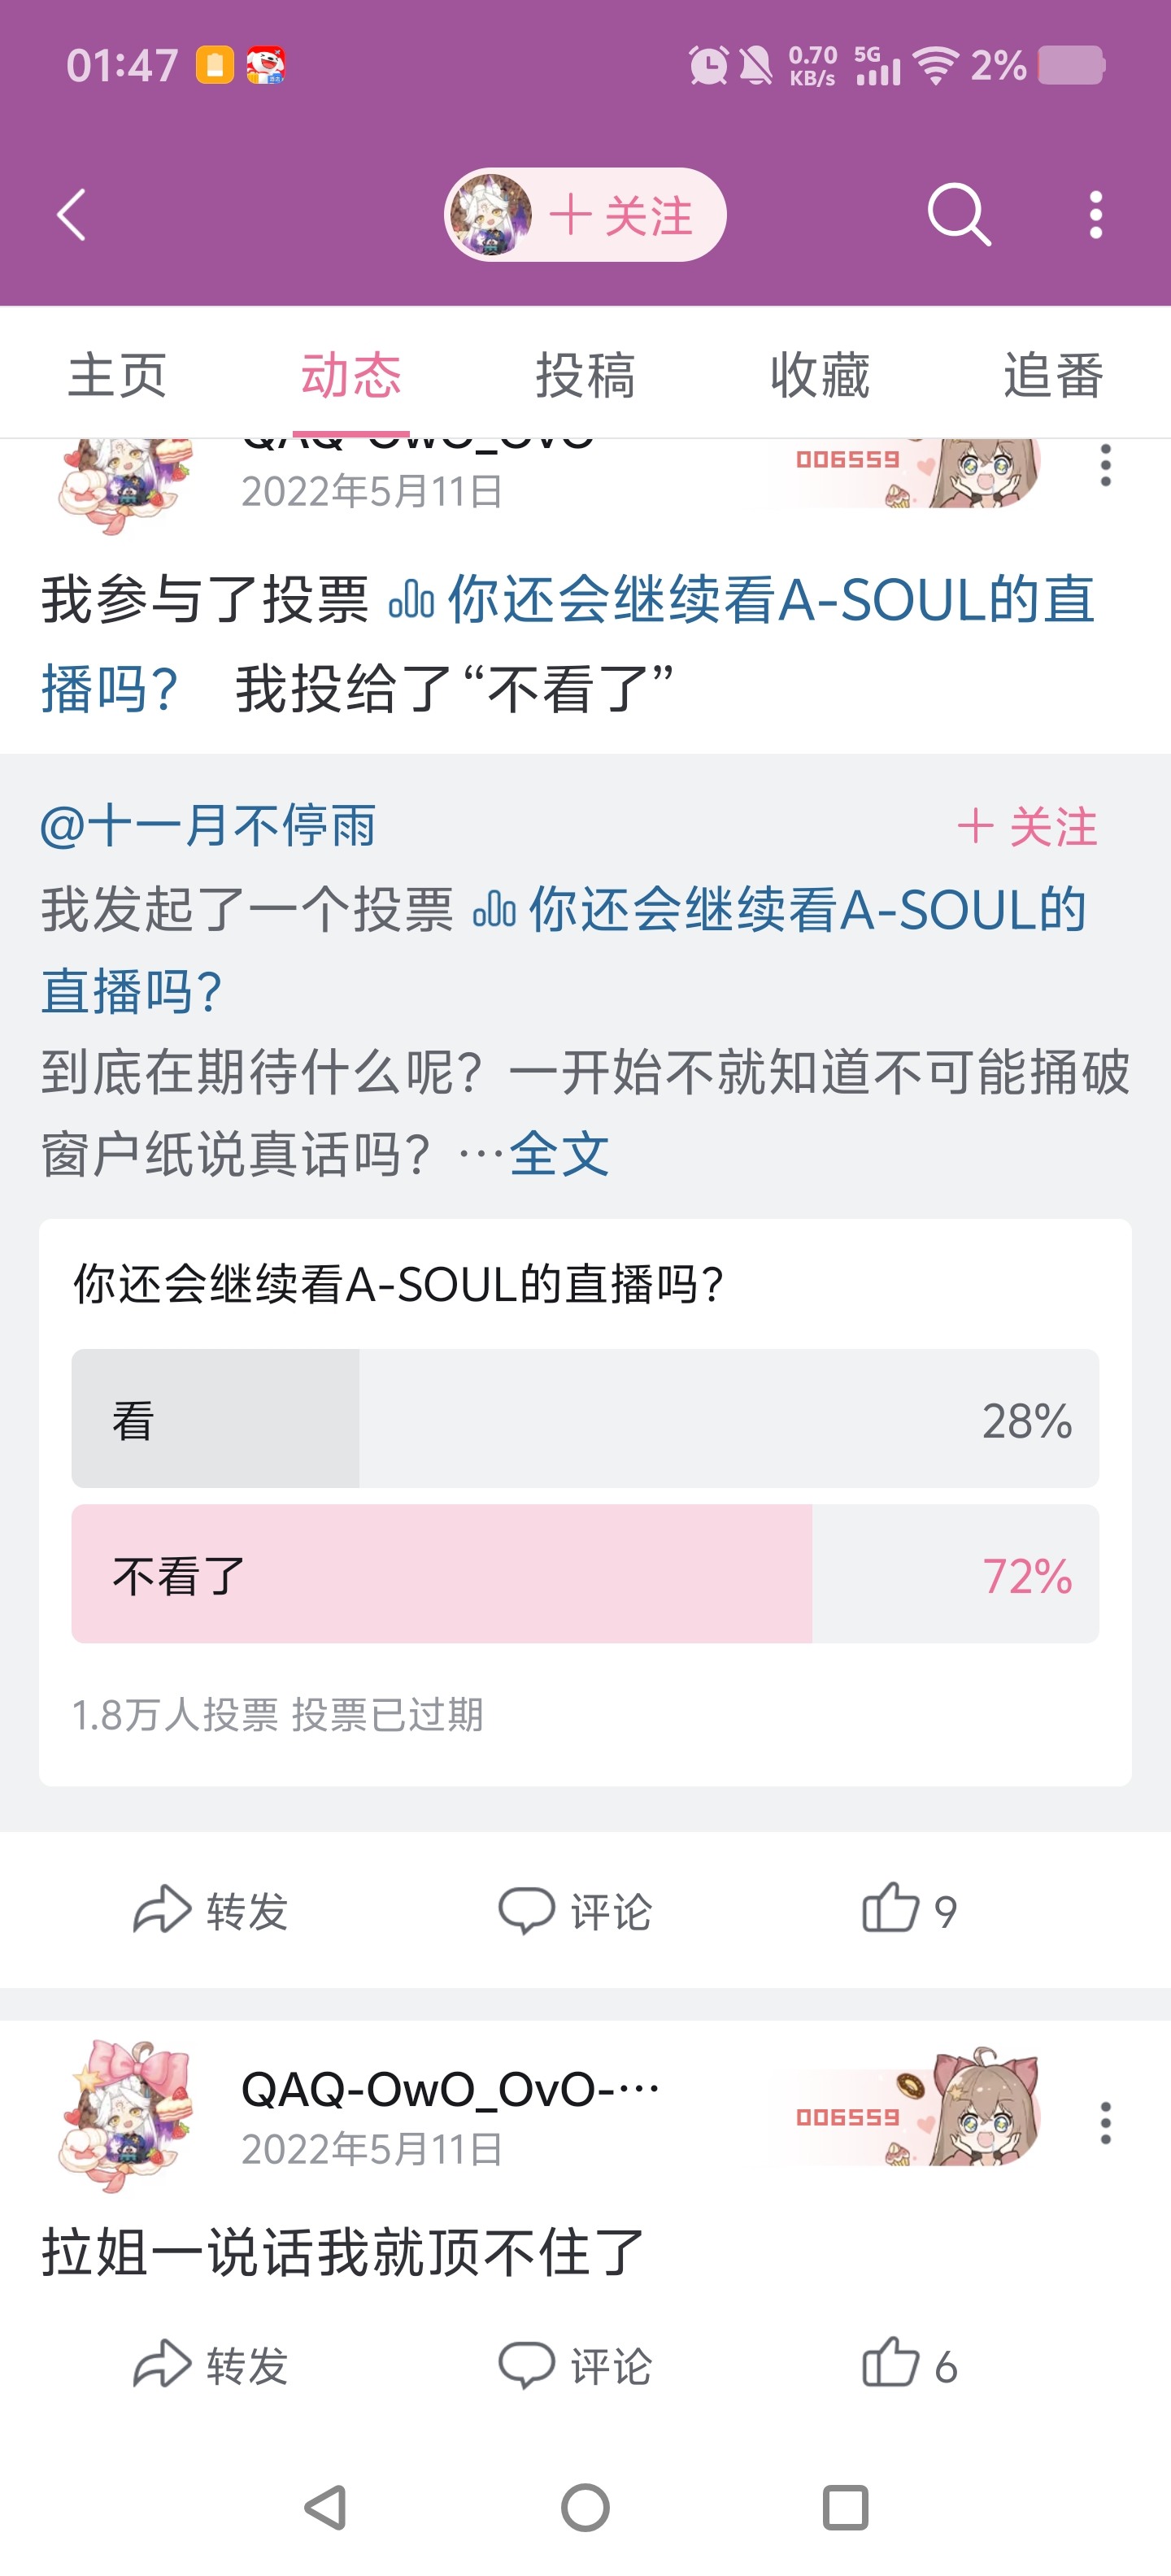Open the header three-dot overflow menu

(1096, 215)
